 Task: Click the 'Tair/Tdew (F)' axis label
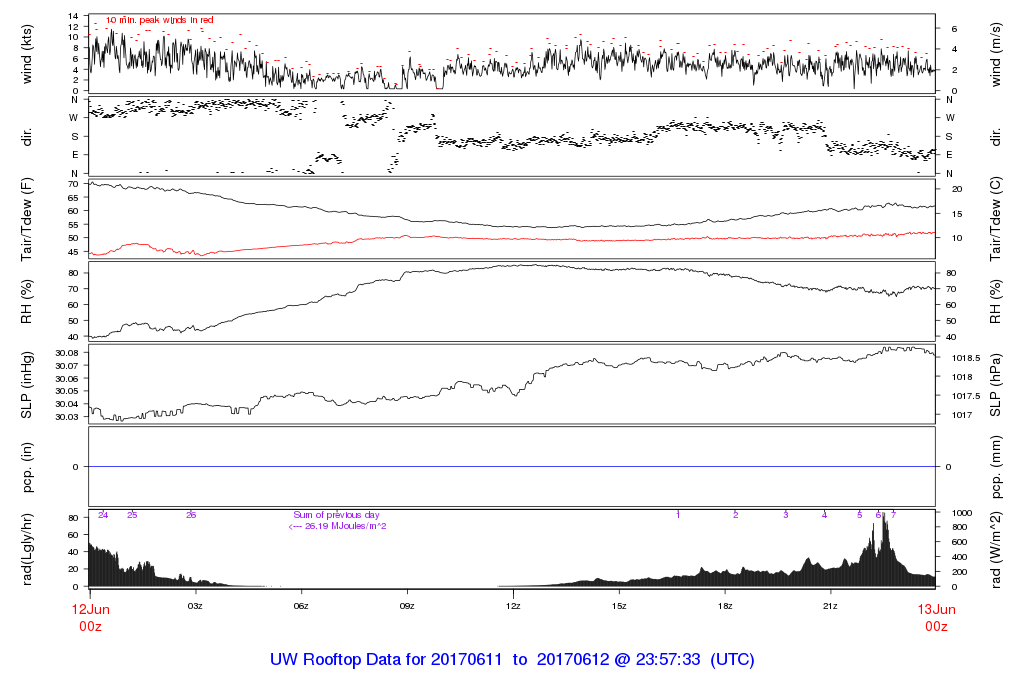tap(27, 219)
